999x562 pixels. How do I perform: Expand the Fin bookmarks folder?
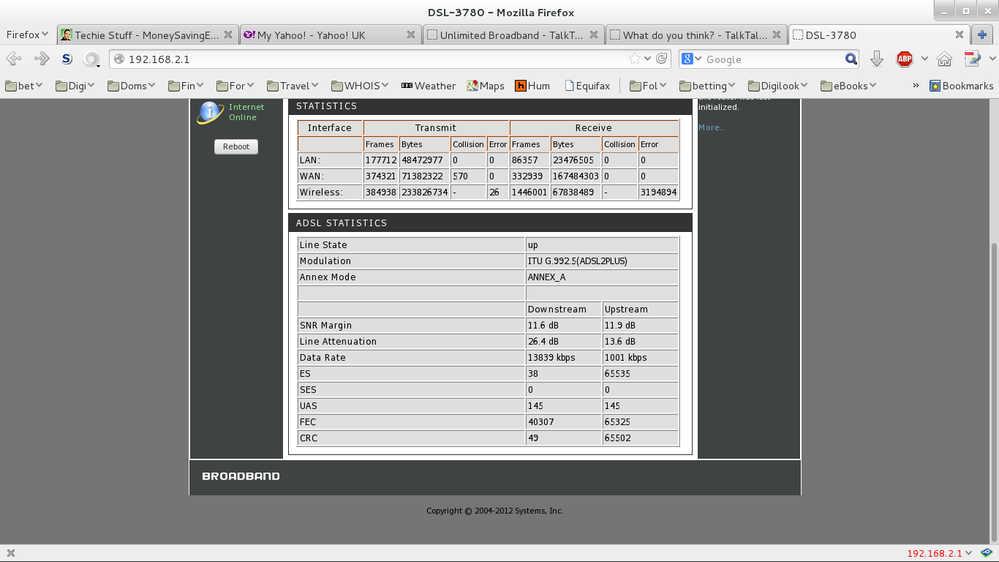point(186,85)
